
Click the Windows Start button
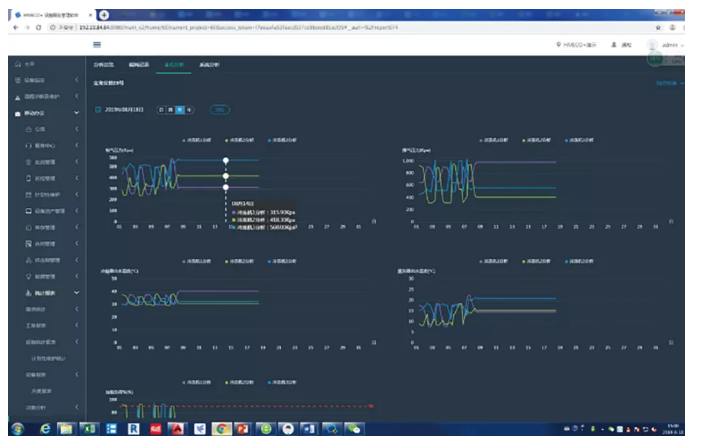[x=18, y=429]
